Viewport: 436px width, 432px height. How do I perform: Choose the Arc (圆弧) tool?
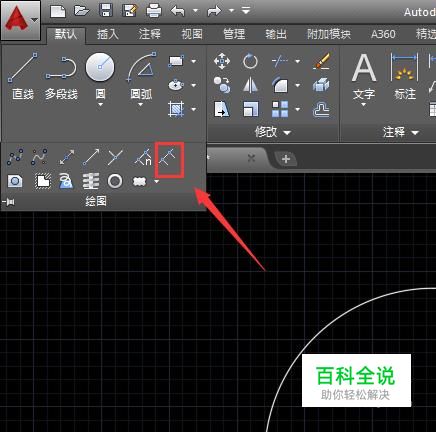[141, 76]
